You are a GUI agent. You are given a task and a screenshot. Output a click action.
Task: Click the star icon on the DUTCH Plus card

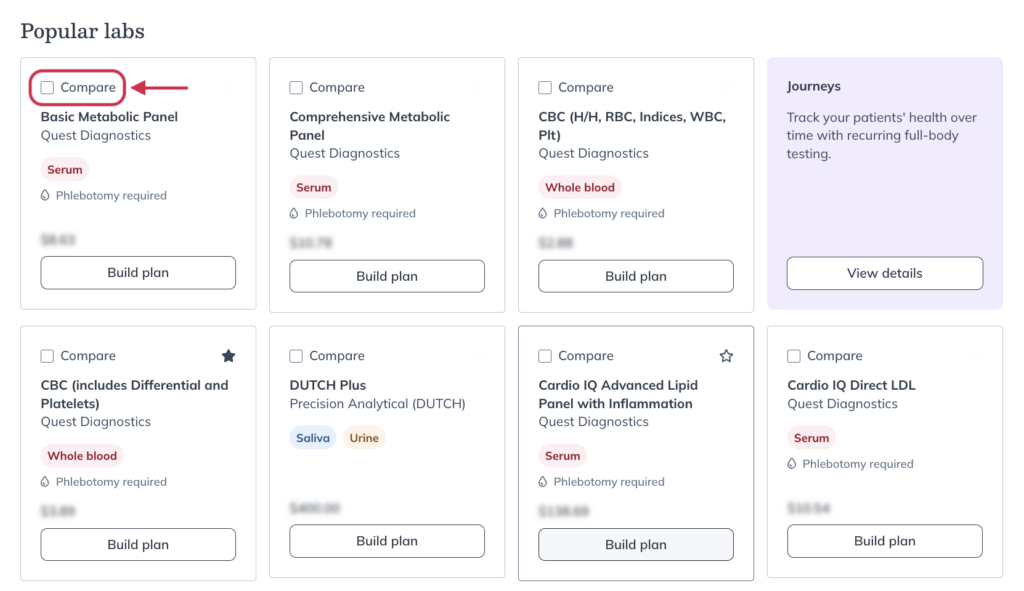click(x=477, y=355)
